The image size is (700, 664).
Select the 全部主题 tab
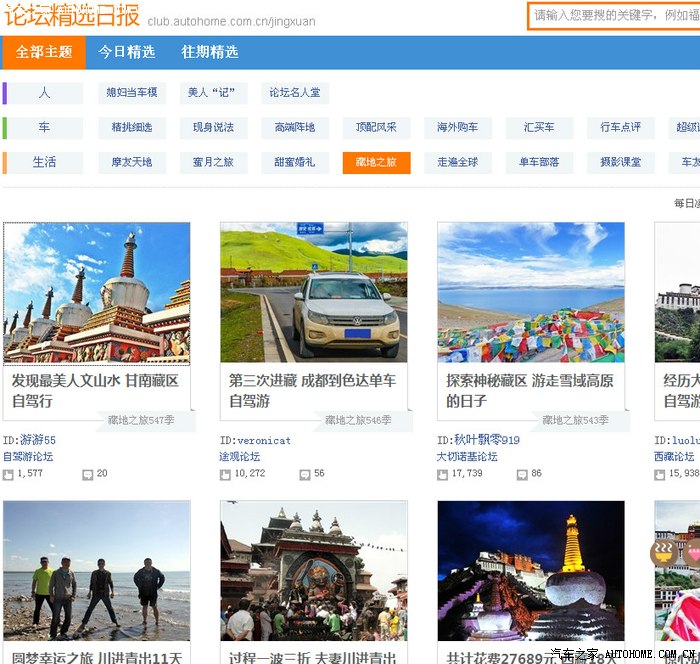coord(44,52)
